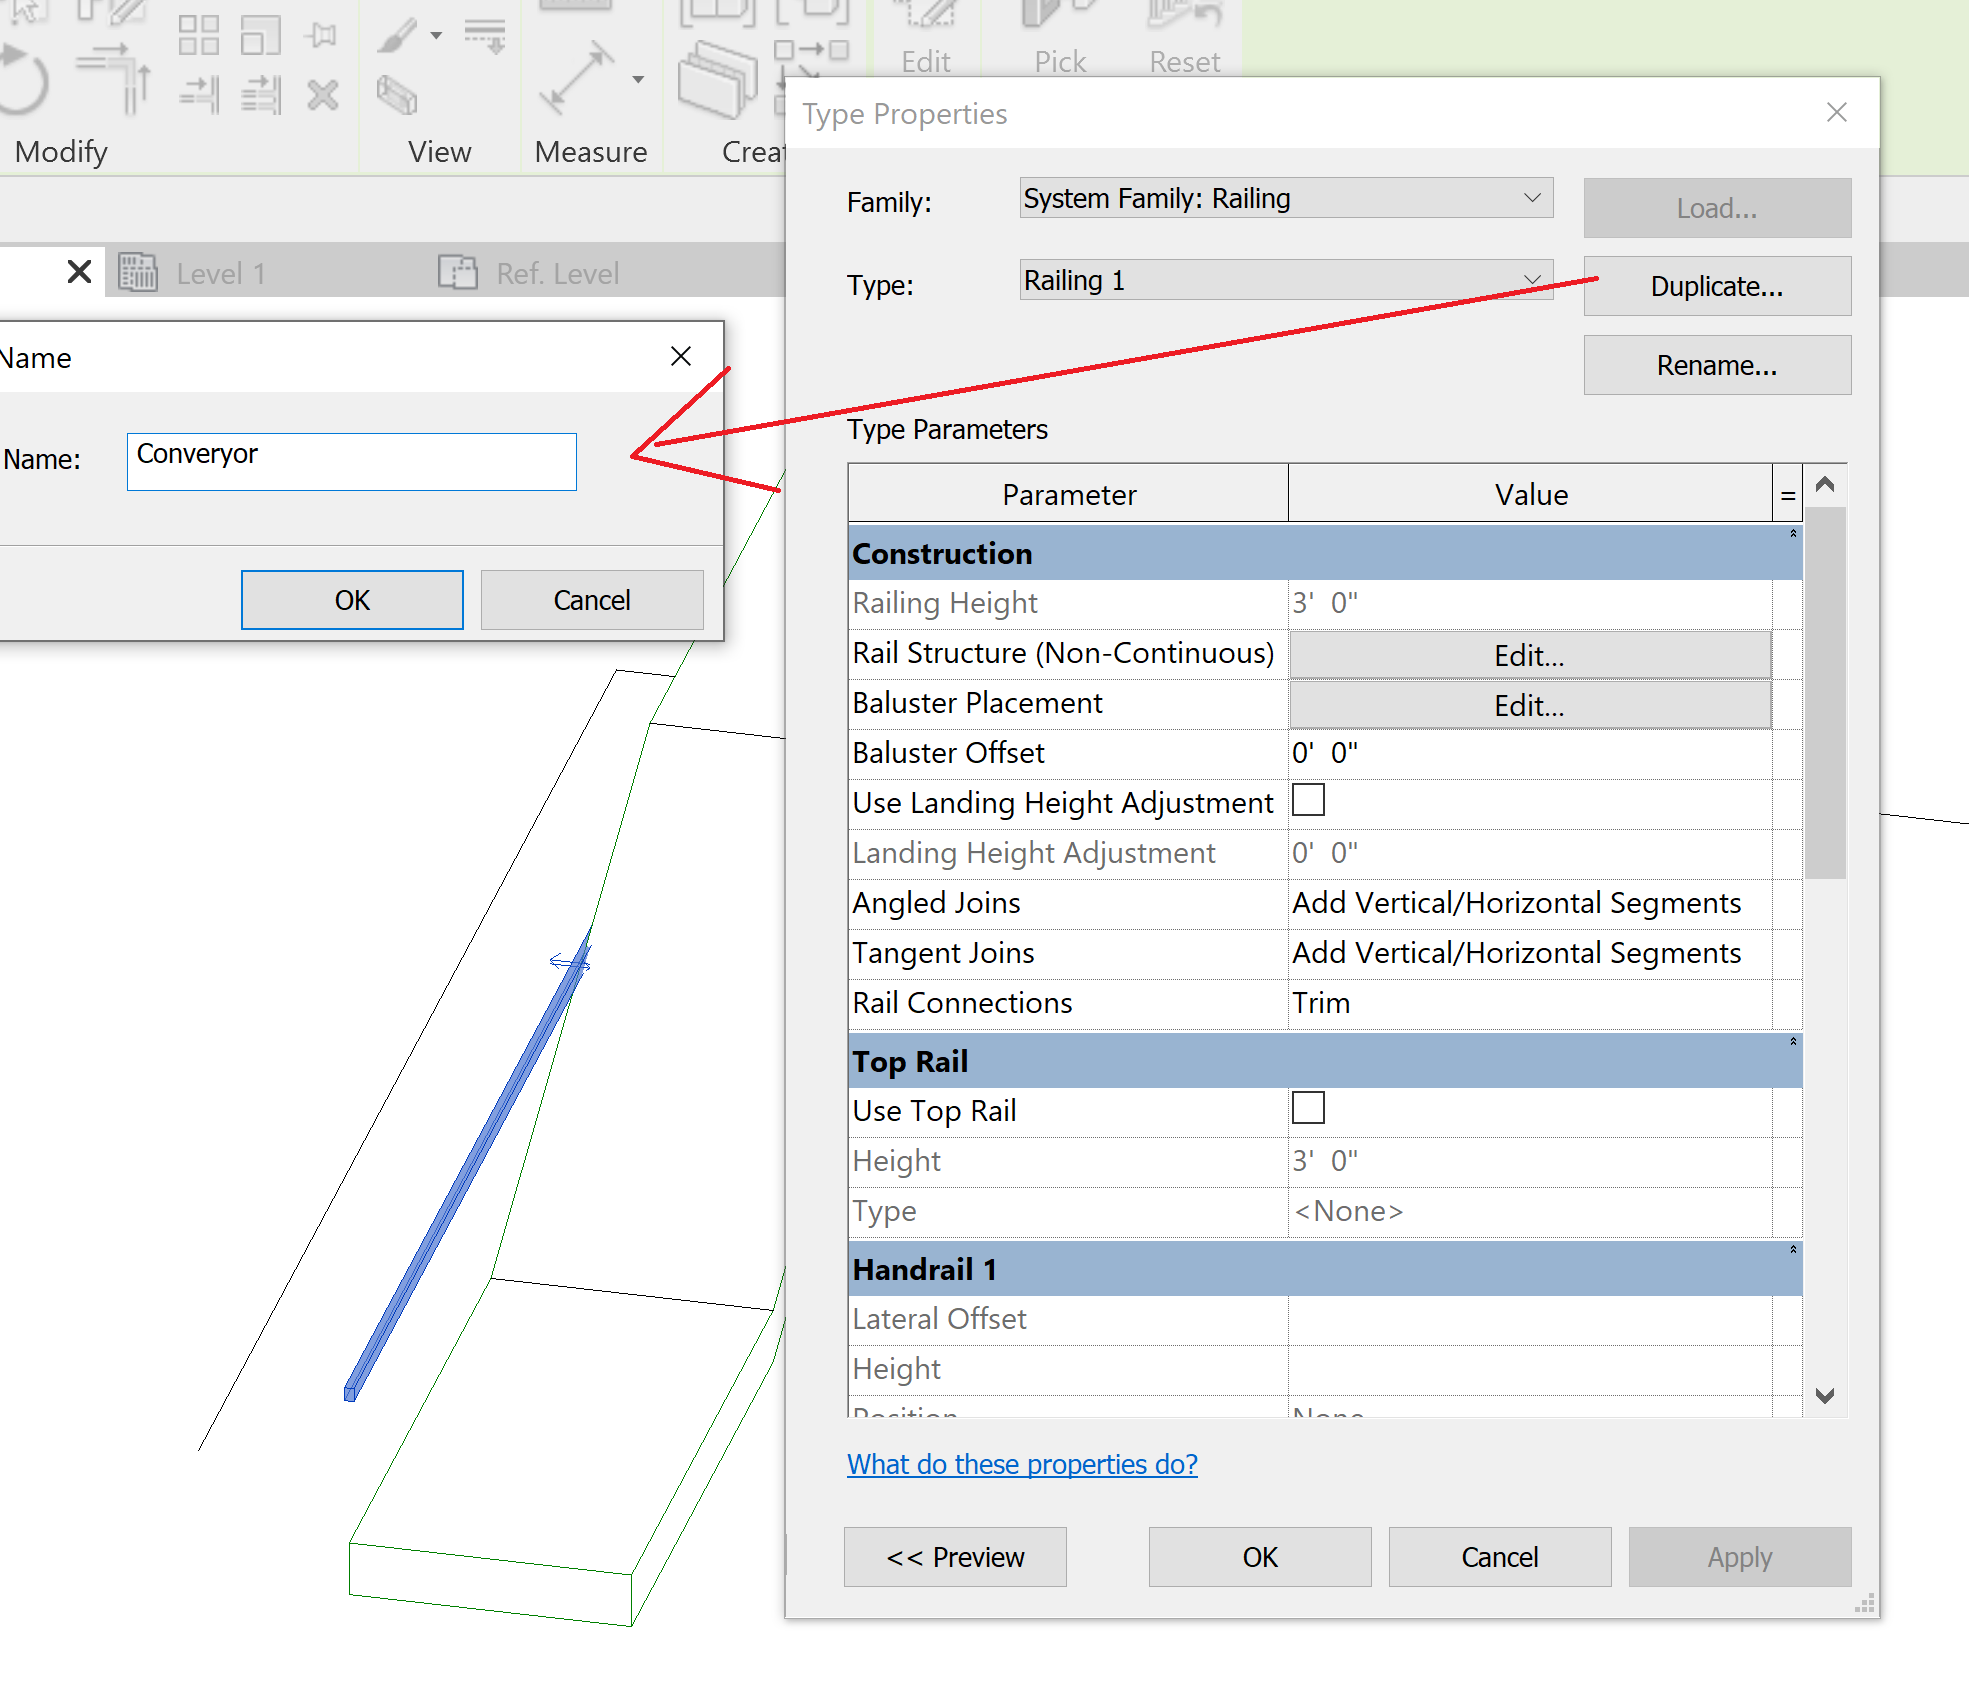Enable the Use Top Rail checkbox
The height and width of the screenshot is (1693, 1969).
[x=1308, y=1108]
